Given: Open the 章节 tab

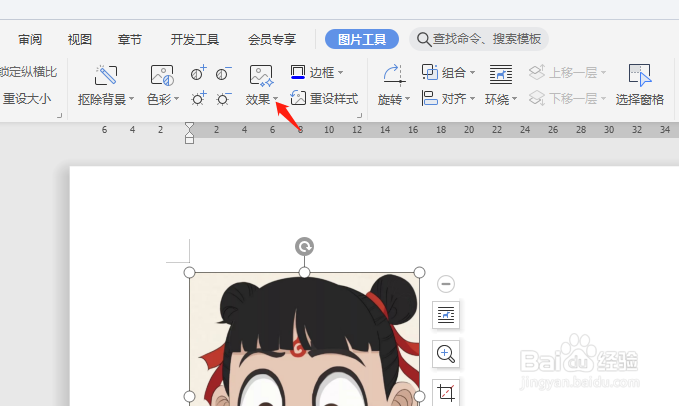Looking at the screenshot, I should coord(129,39).
